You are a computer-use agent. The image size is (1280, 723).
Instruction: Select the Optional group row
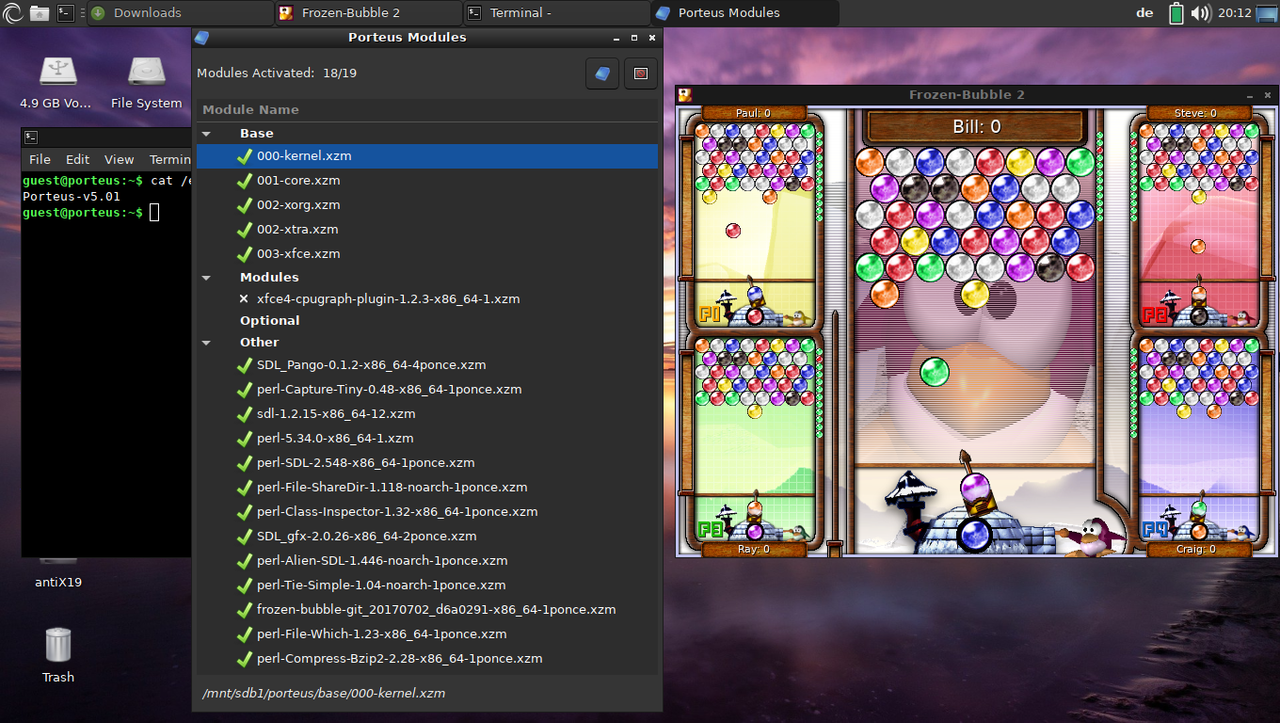click(428, 321)
